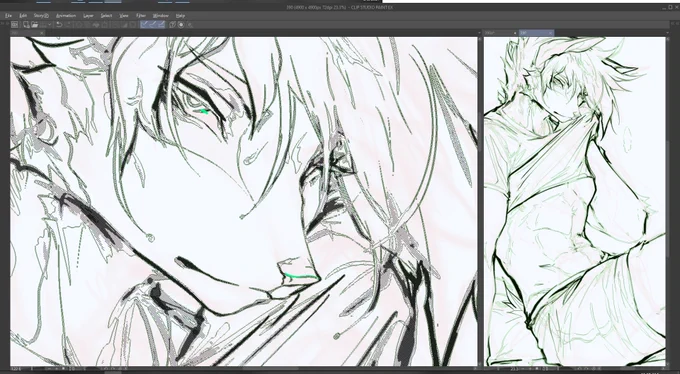The width and height of the screenshot is (680, 374).
Task: Close the left canvas document tab
Action: pyautogui.click(x=42, y=33)
